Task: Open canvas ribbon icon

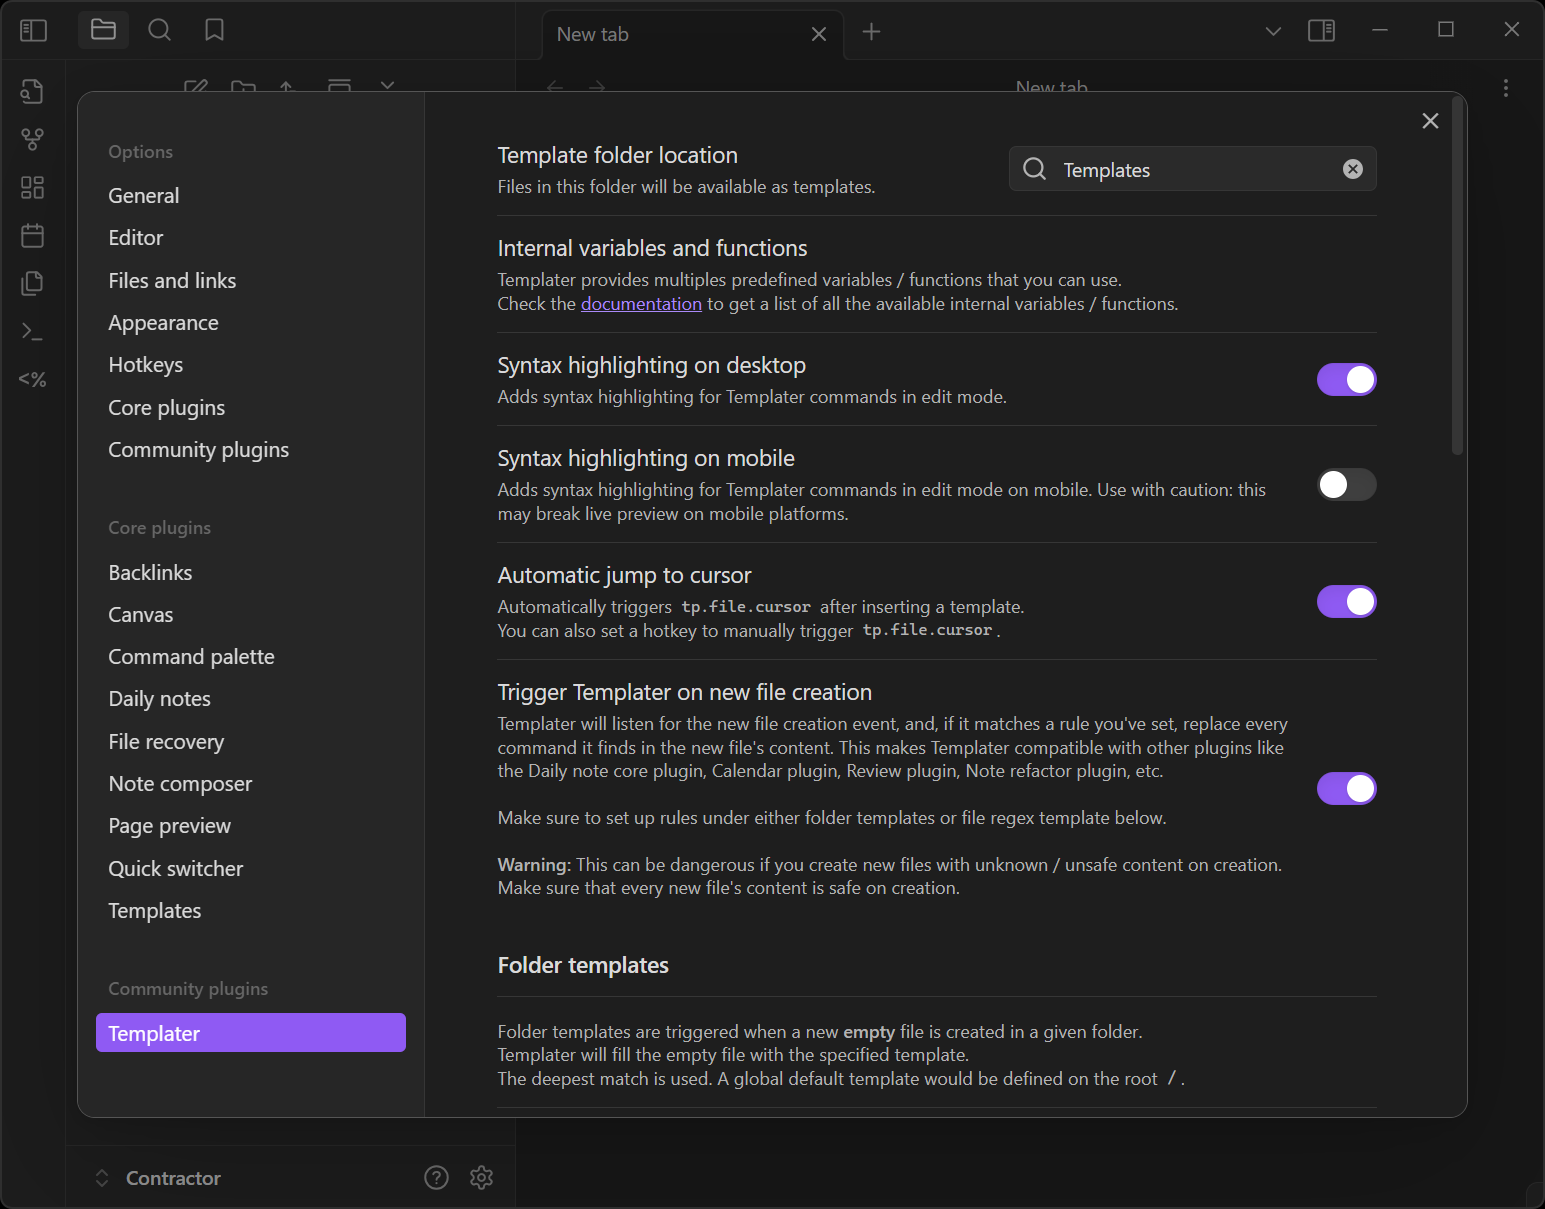Action: 32,187
